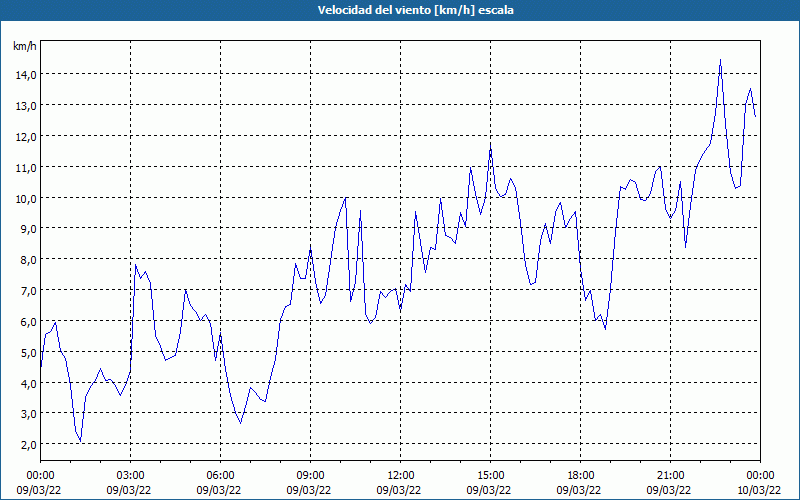The image size is (800, 500).
Task: Click the 14,0 y-axis label
Action: pos(27,75)
